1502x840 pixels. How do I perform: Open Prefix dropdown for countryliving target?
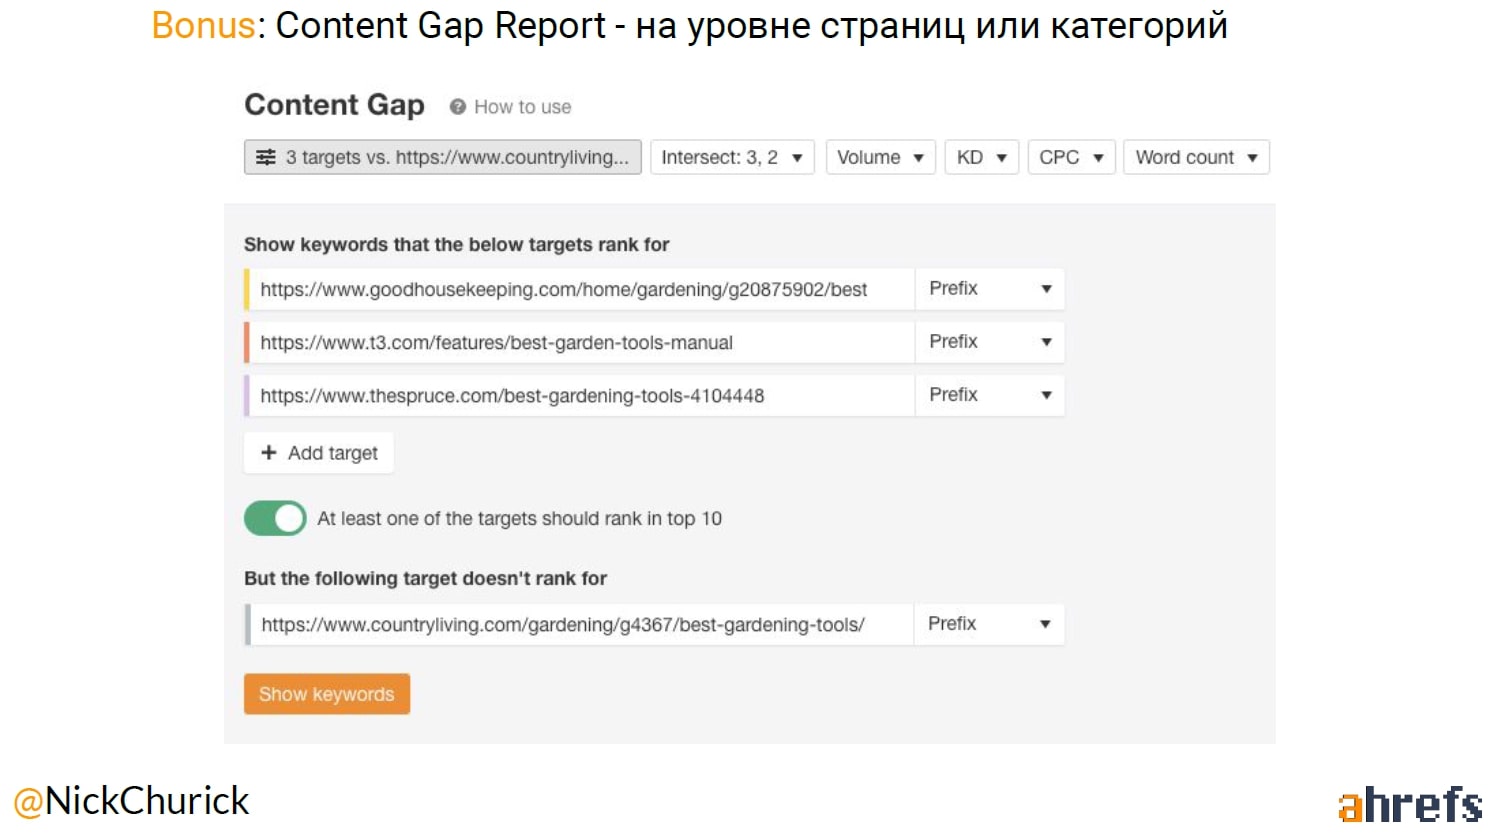tap(988, 624)
